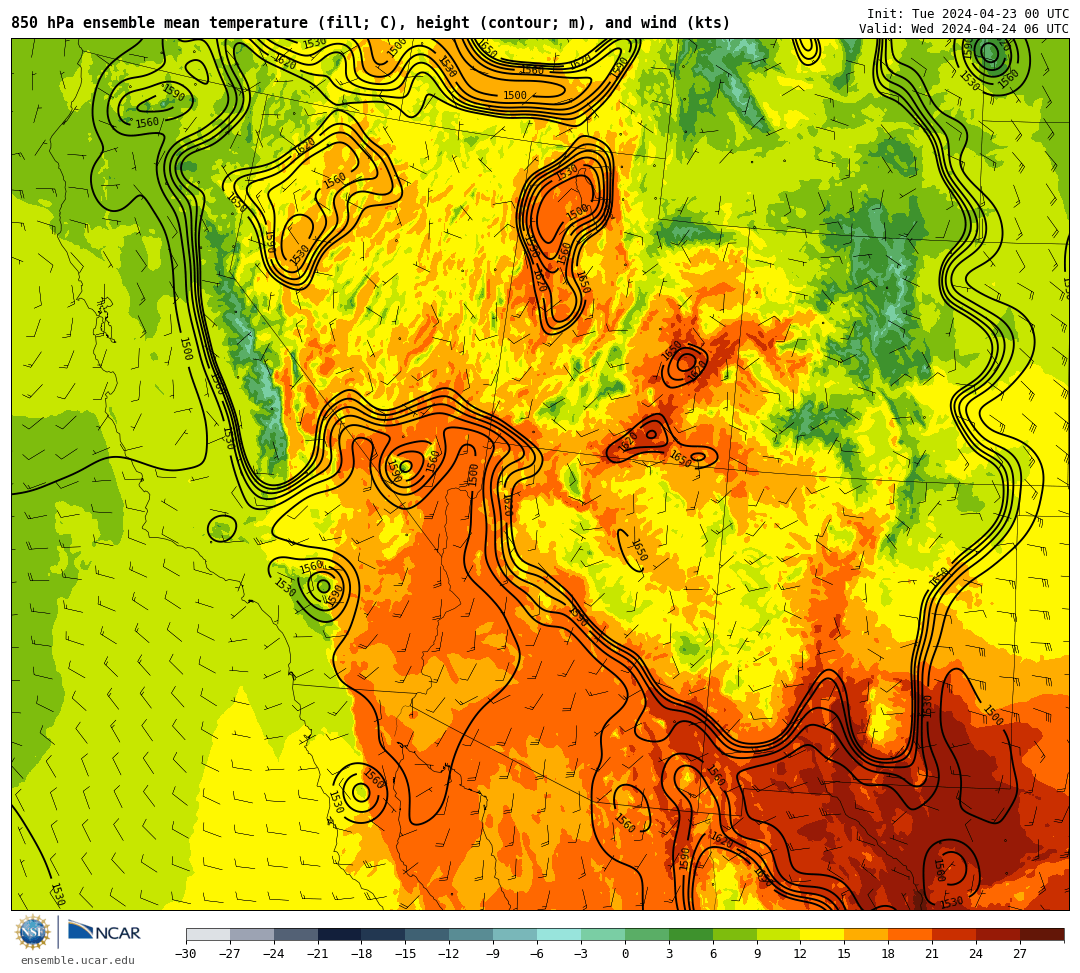1080x973 pixels.
Task: Click the colorbar tick label '0'
Action: [625, 954]
